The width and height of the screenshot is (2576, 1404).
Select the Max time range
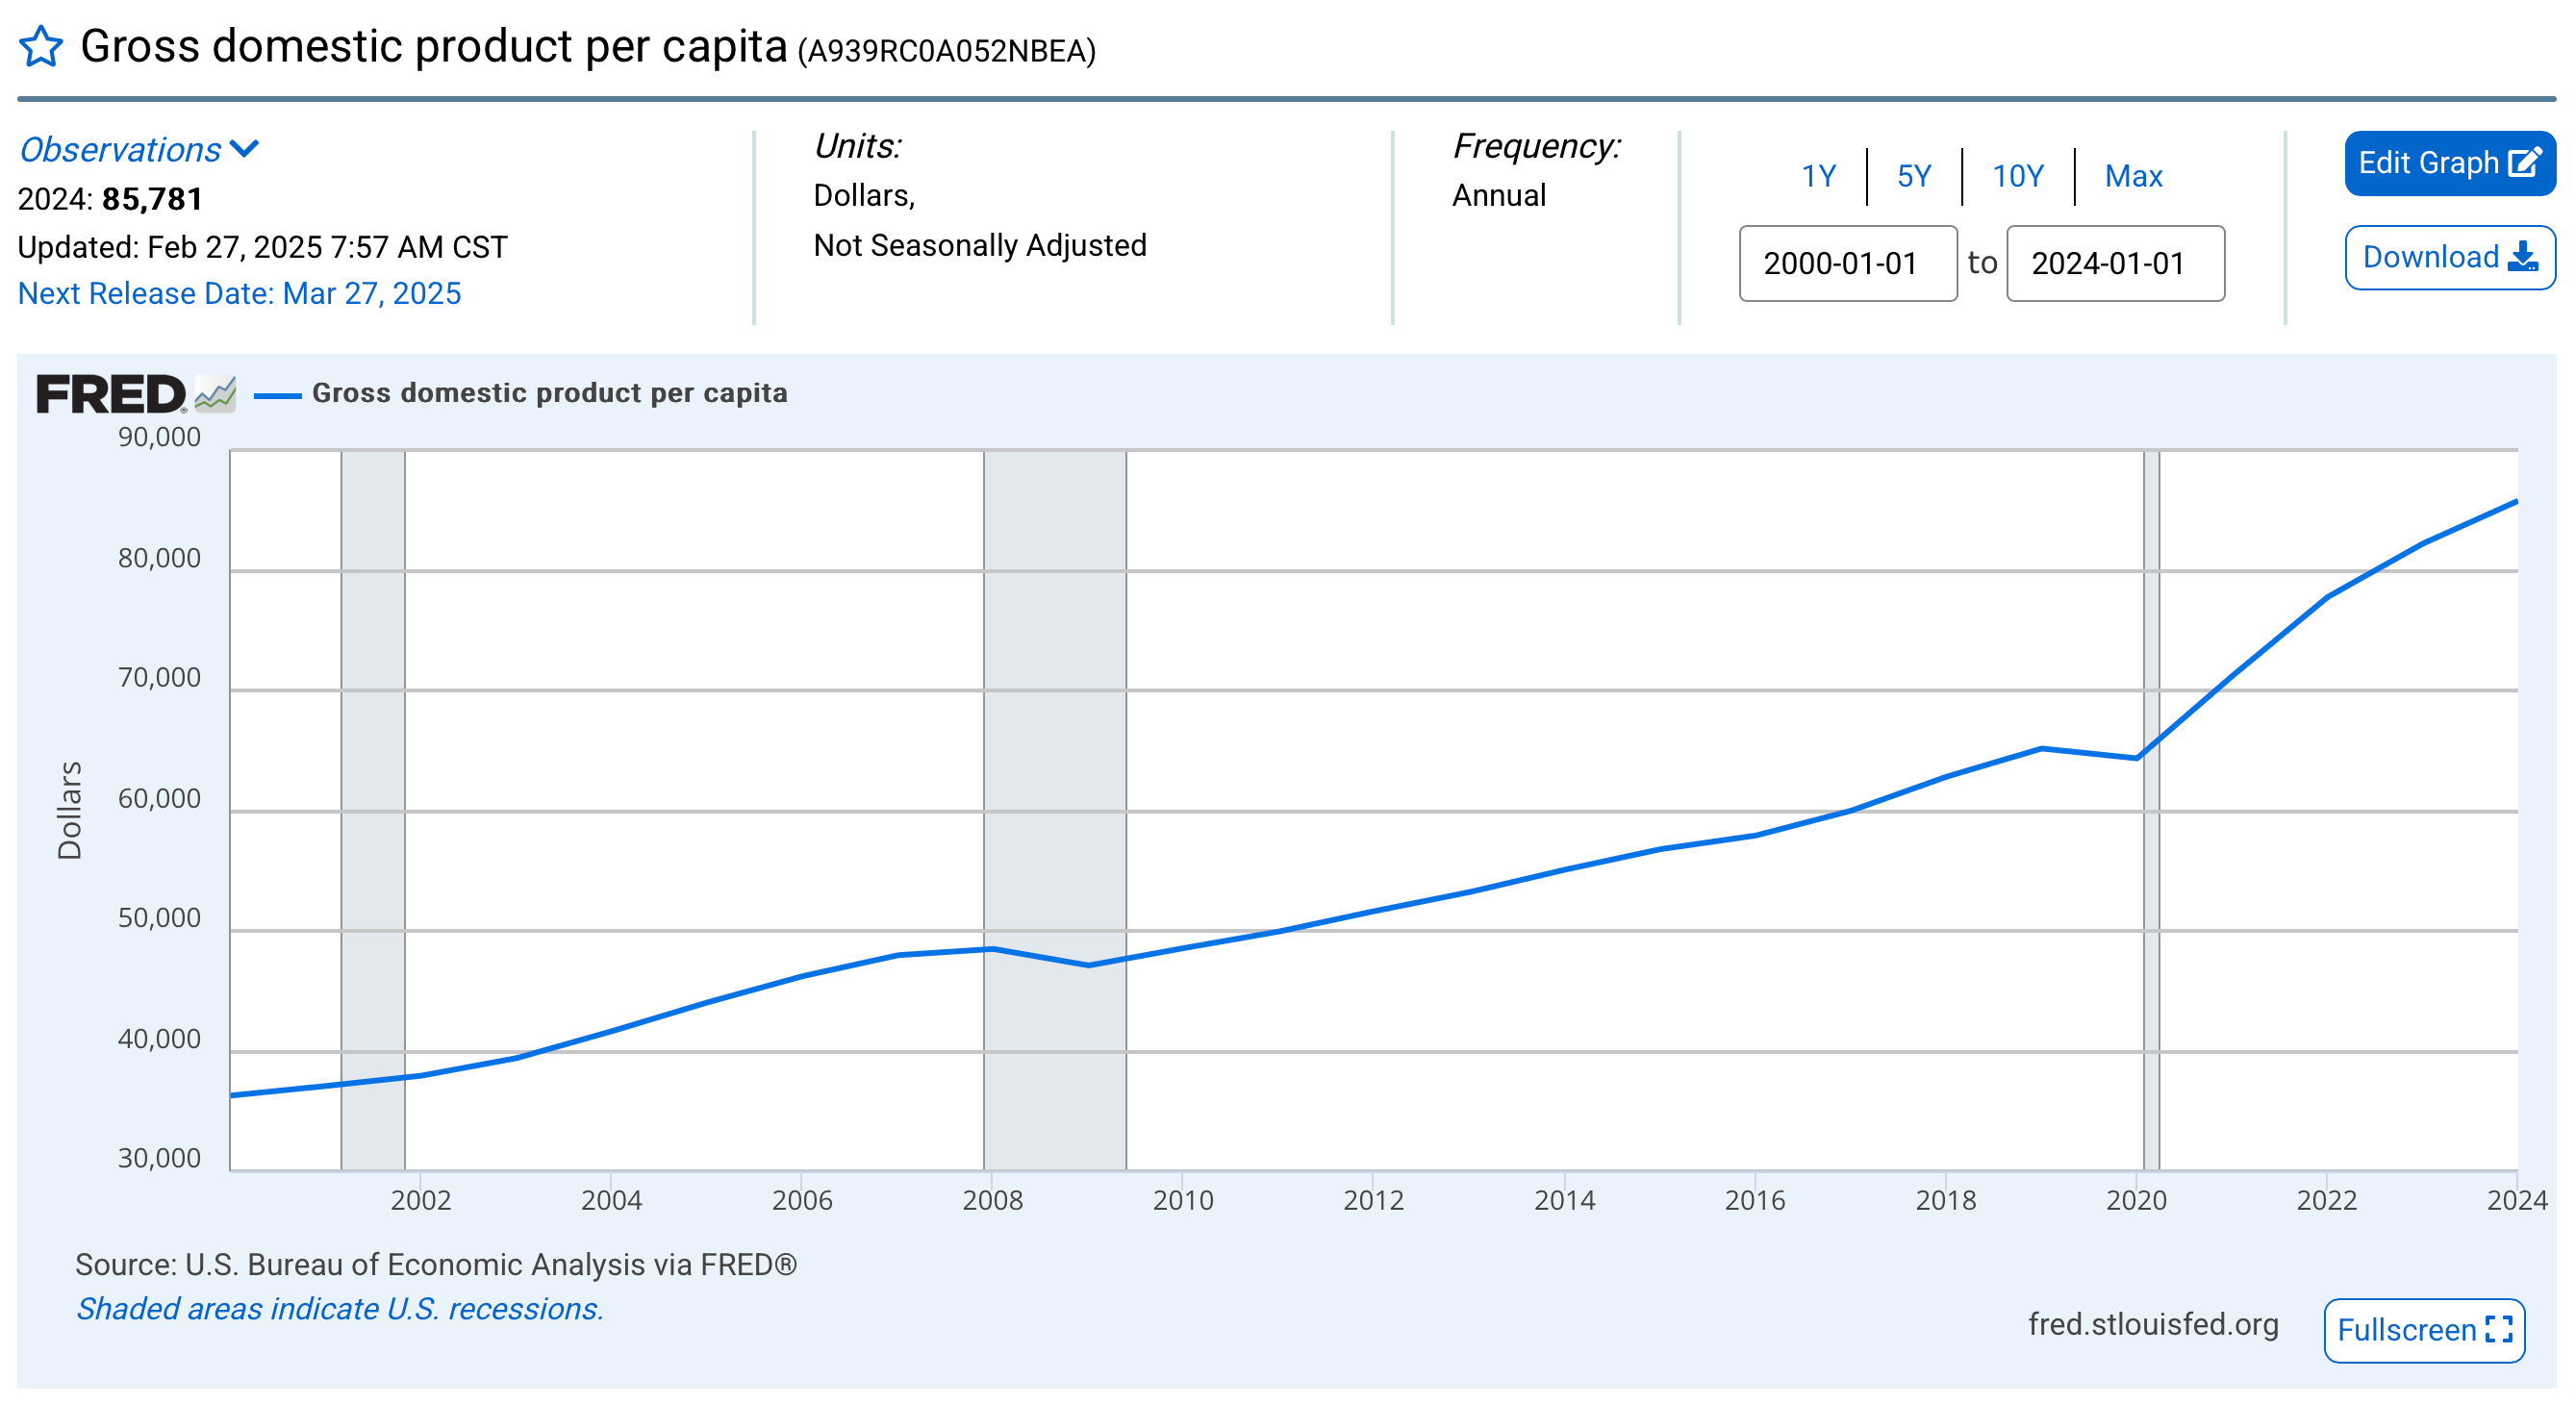tap(2132, 177)
